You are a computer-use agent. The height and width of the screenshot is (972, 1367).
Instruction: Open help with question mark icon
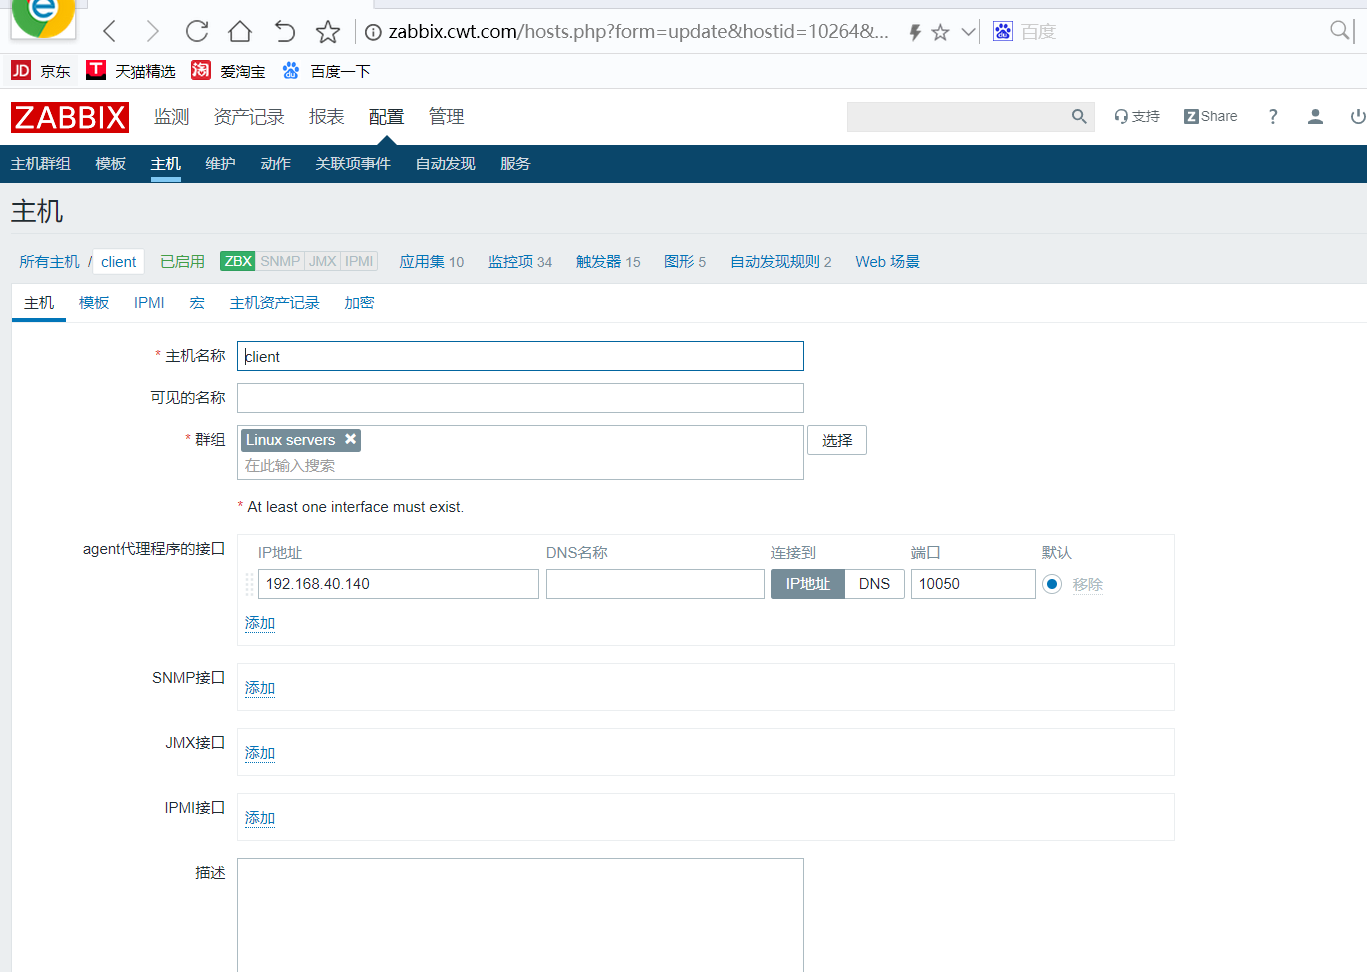click(x=1273, y=117)
